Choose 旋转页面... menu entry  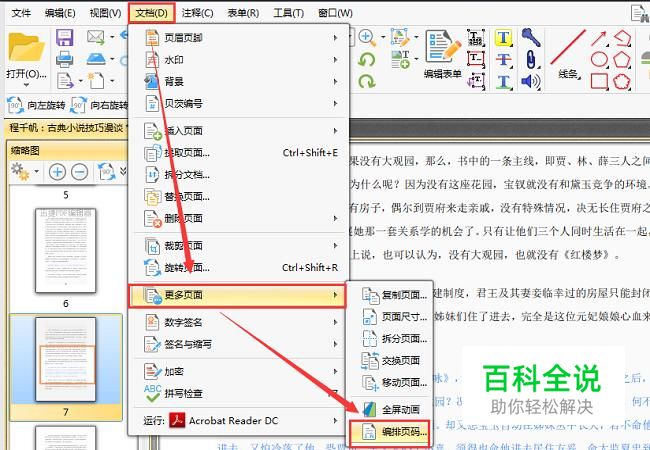click(240, 268)
